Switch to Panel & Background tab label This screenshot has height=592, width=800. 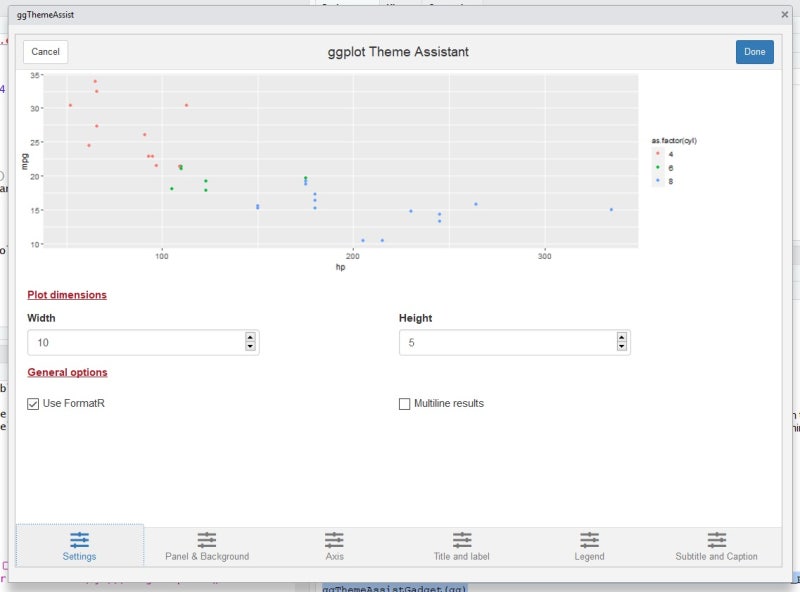[207, 556]
